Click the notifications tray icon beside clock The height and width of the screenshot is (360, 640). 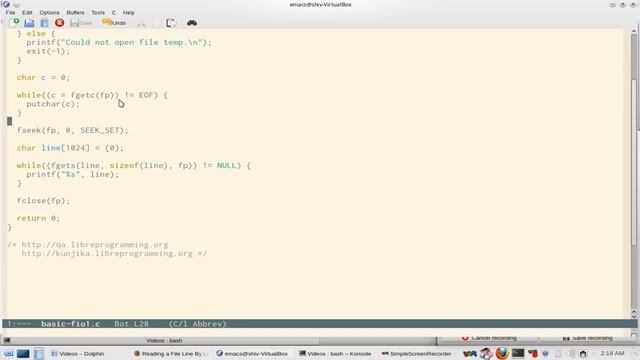(x=583, y=353)
